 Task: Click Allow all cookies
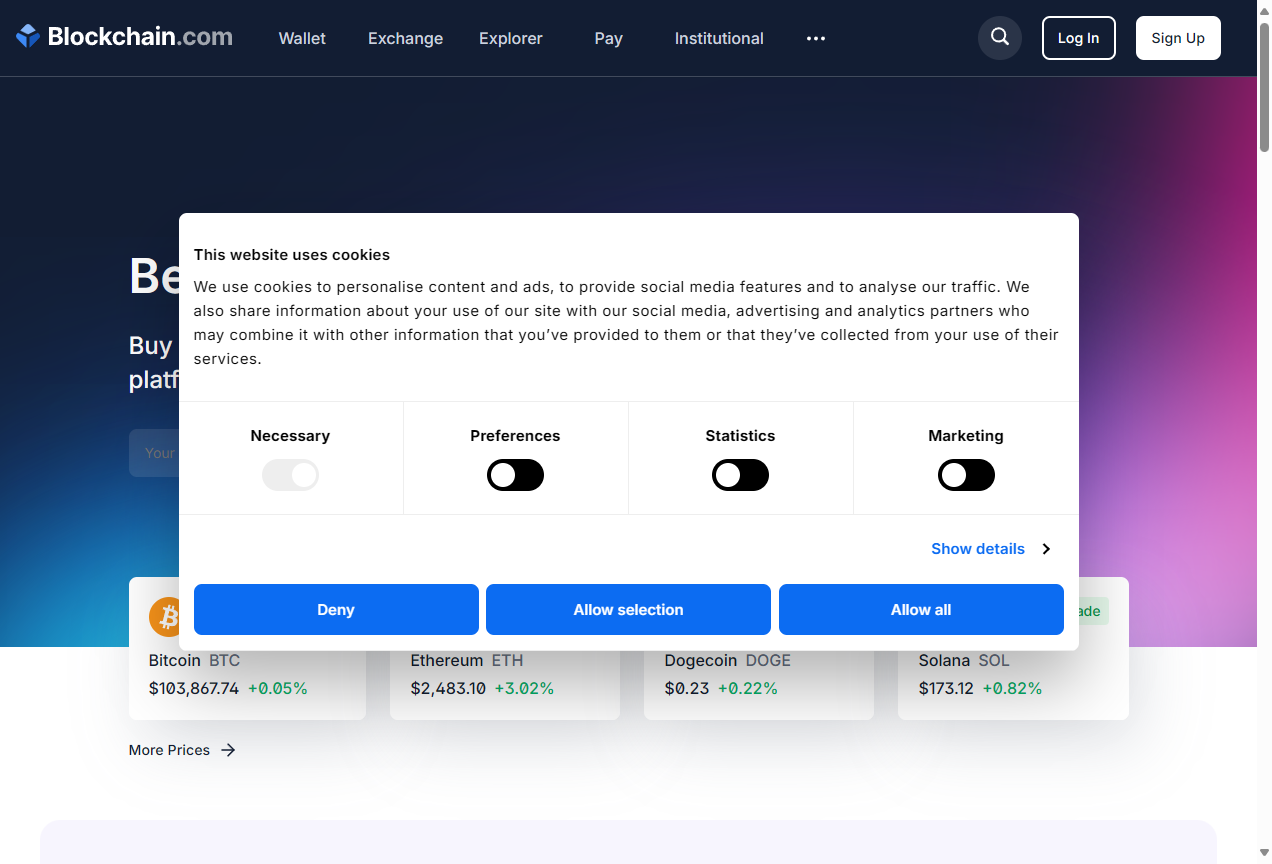(x=920, y=609)
